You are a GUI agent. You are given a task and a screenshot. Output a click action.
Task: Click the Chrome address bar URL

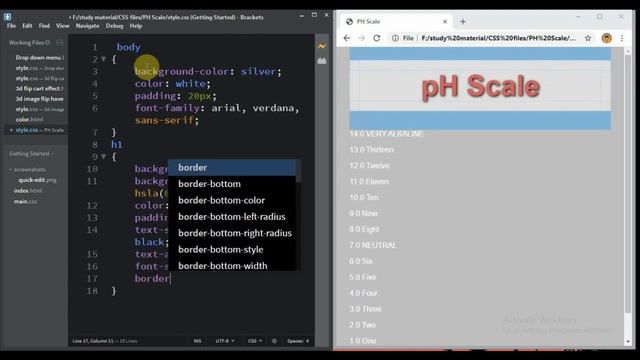[x=498, y=38]
